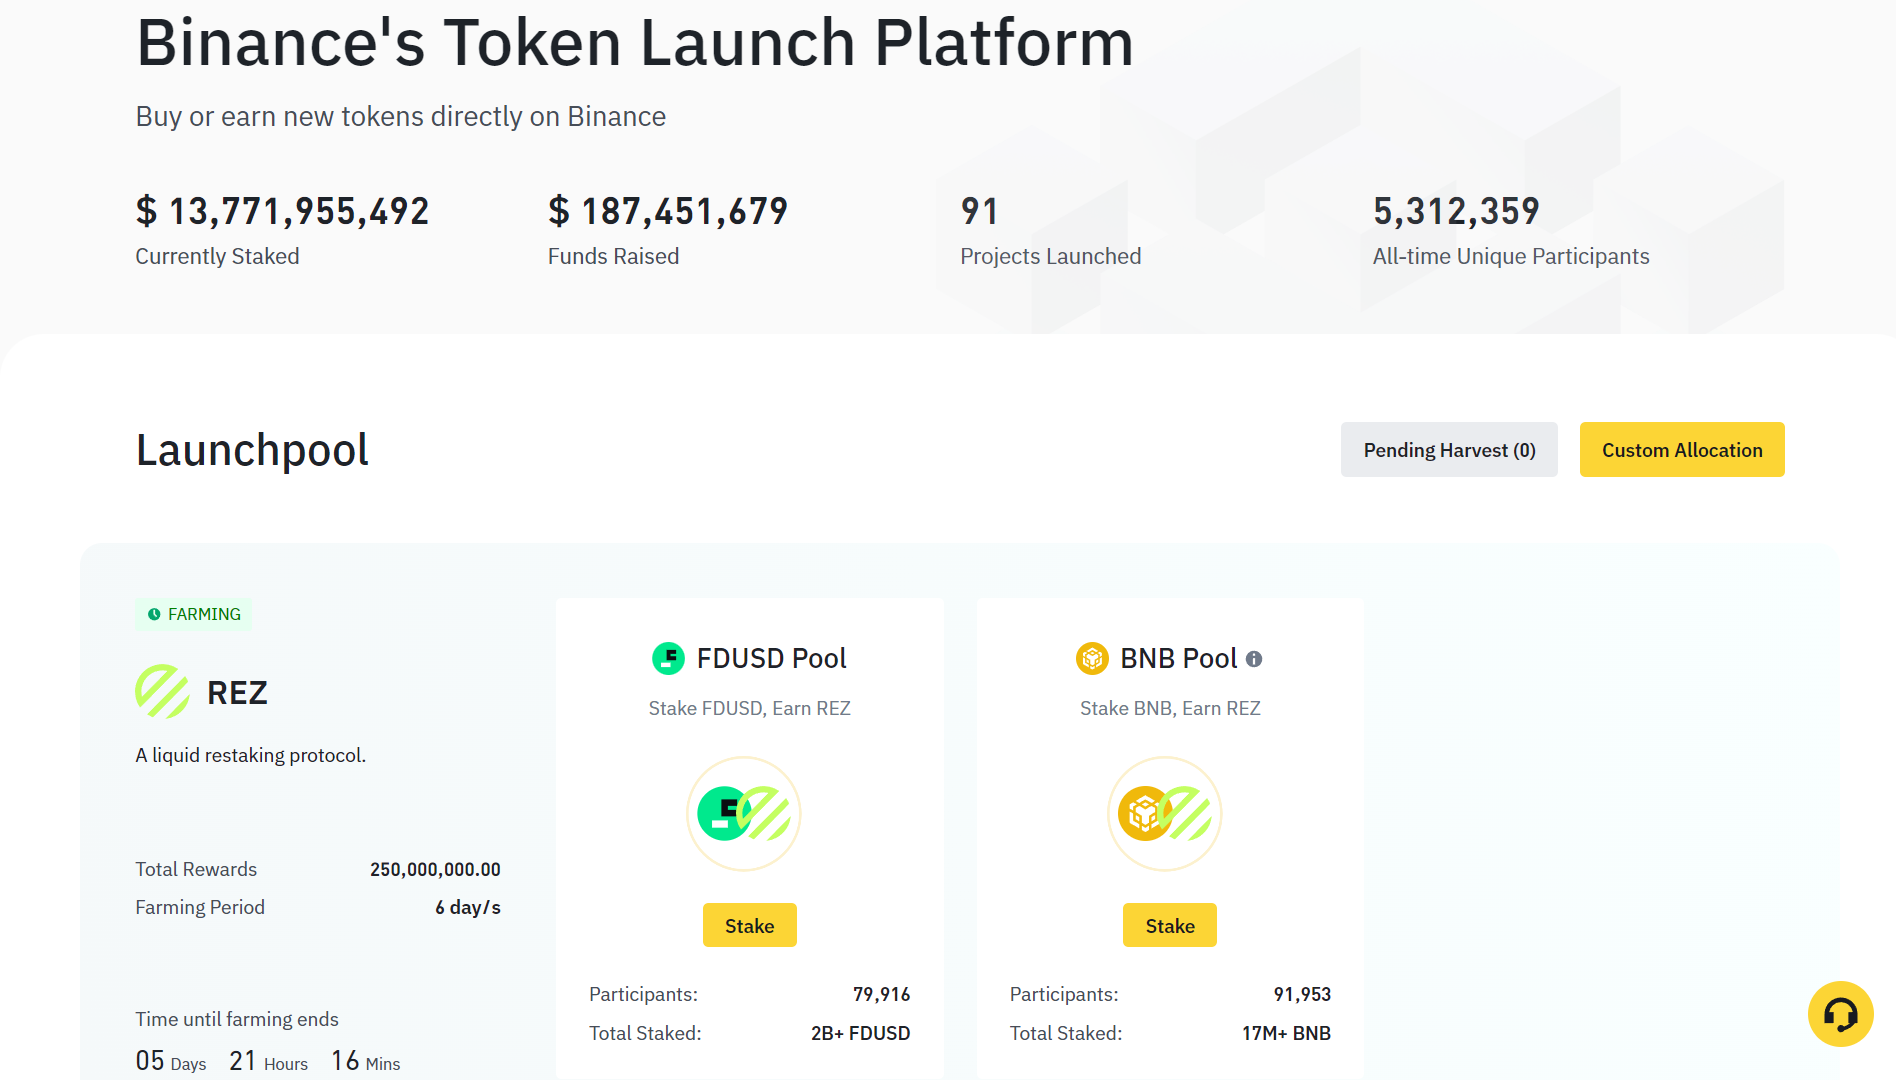Click the Farming Period label
The width and height of the screenshot is (1896, 1080).
click(x=200, y=907)
